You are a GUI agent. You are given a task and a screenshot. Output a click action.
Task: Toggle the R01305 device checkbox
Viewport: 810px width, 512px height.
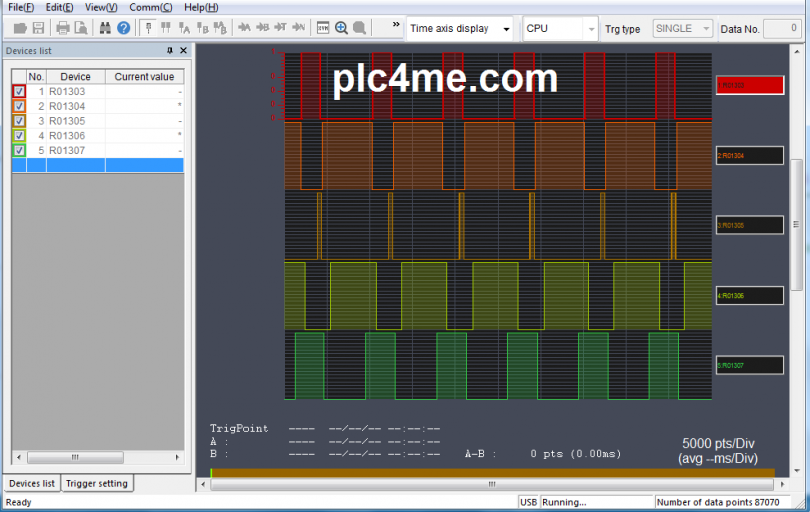[19, 121]
